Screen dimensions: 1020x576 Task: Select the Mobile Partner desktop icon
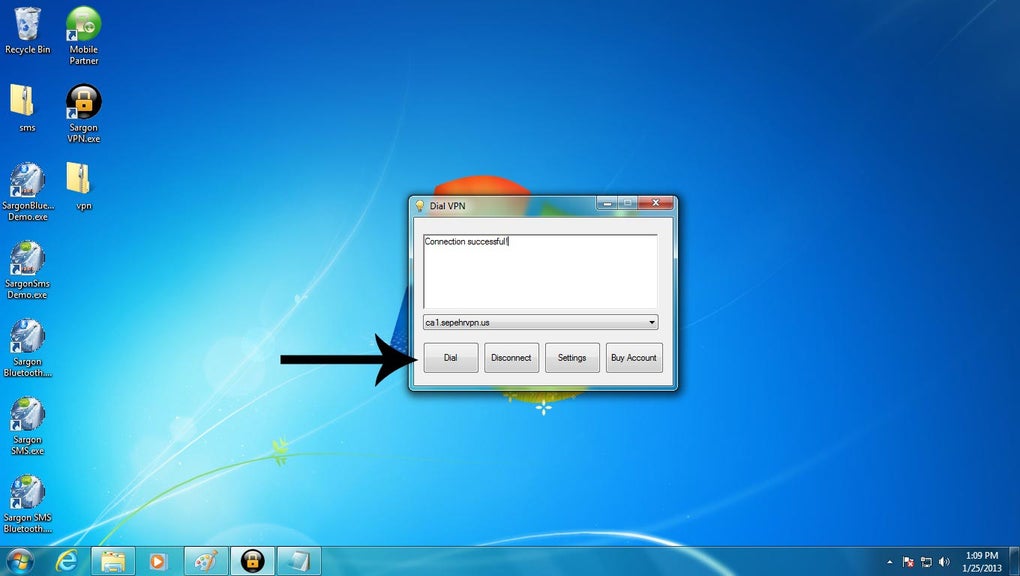click(x=84, y=36)
